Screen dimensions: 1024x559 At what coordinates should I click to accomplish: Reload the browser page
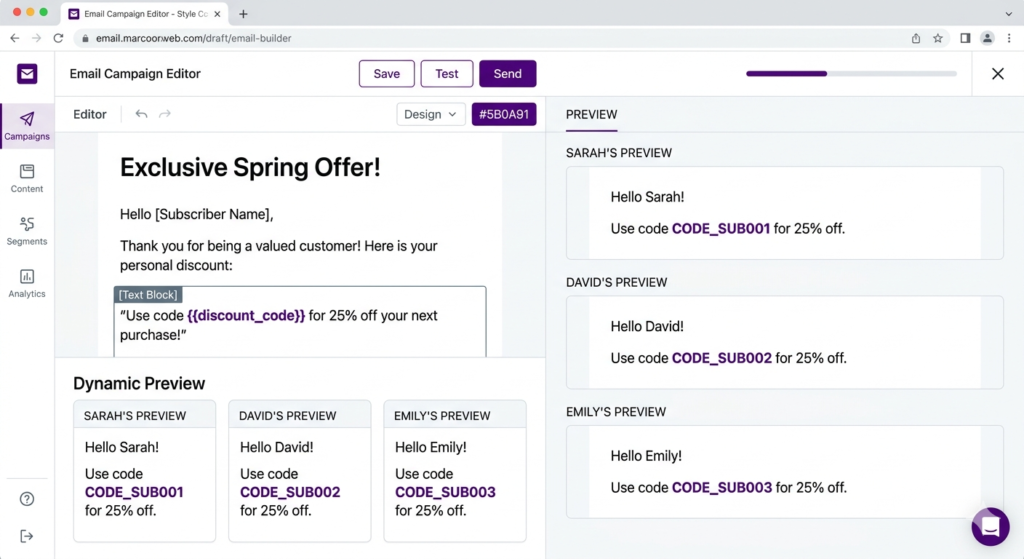click(58, 38)
